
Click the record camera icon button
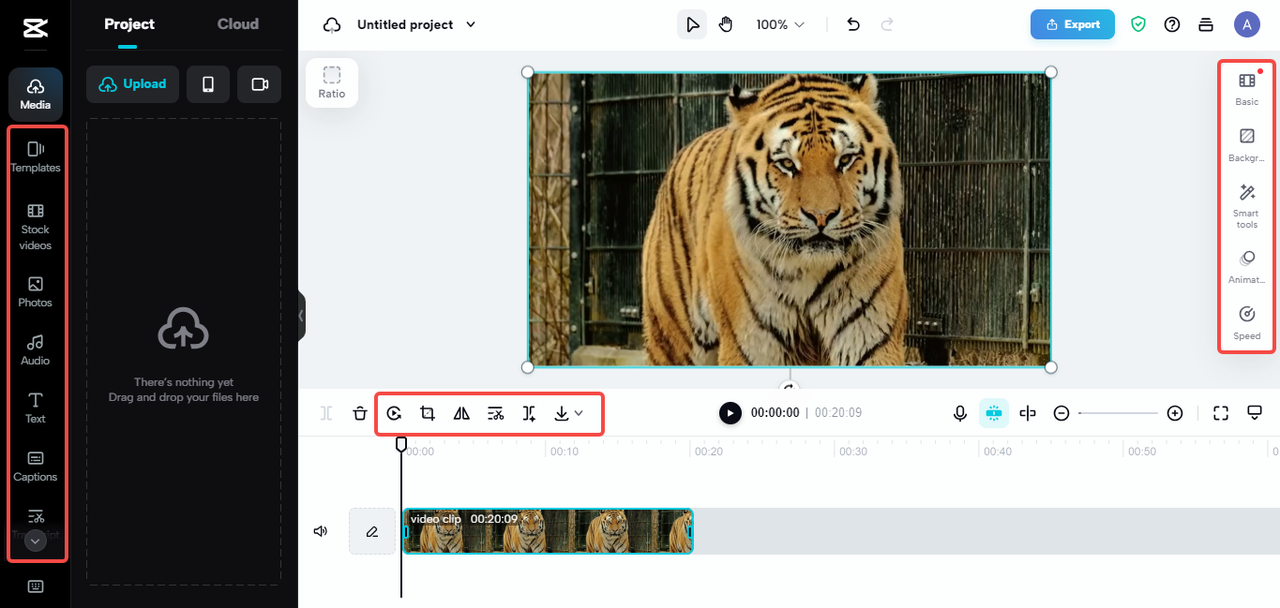pyautogui.click(x=260, y=84)
